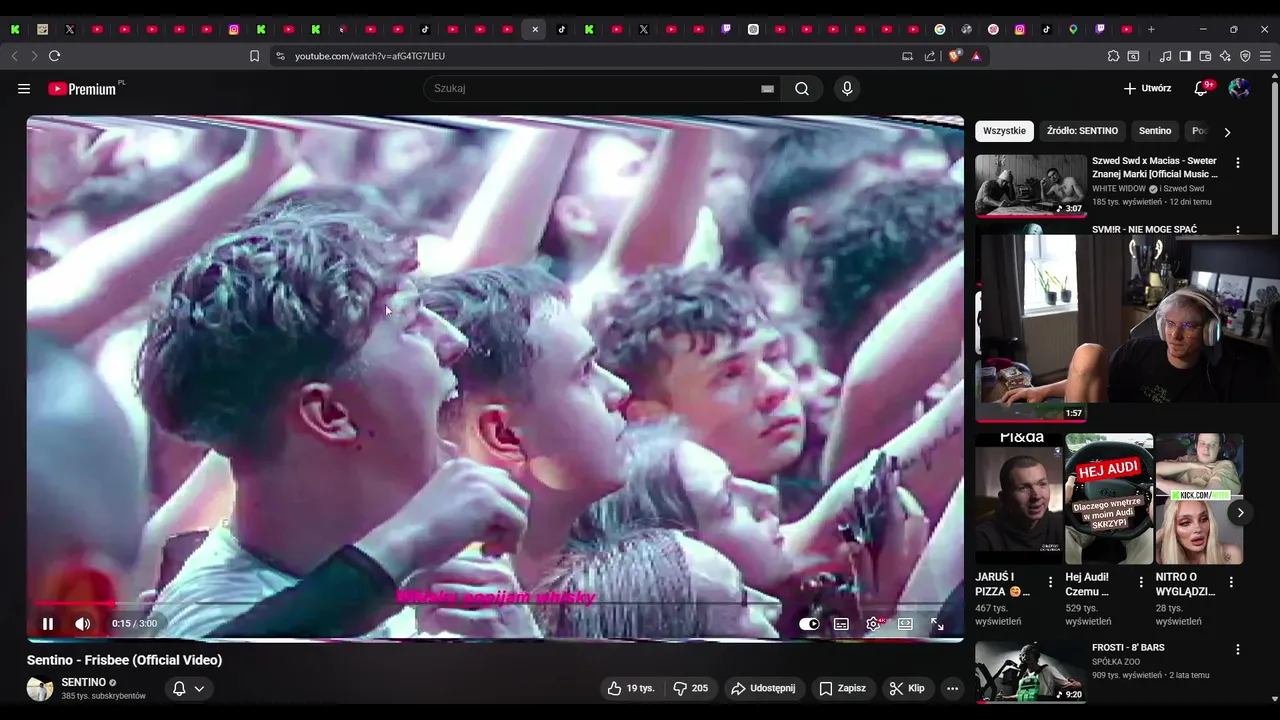Seek using the video progress bar
Viewport: 1280px width, 720px height.
(x=495, y=603)
